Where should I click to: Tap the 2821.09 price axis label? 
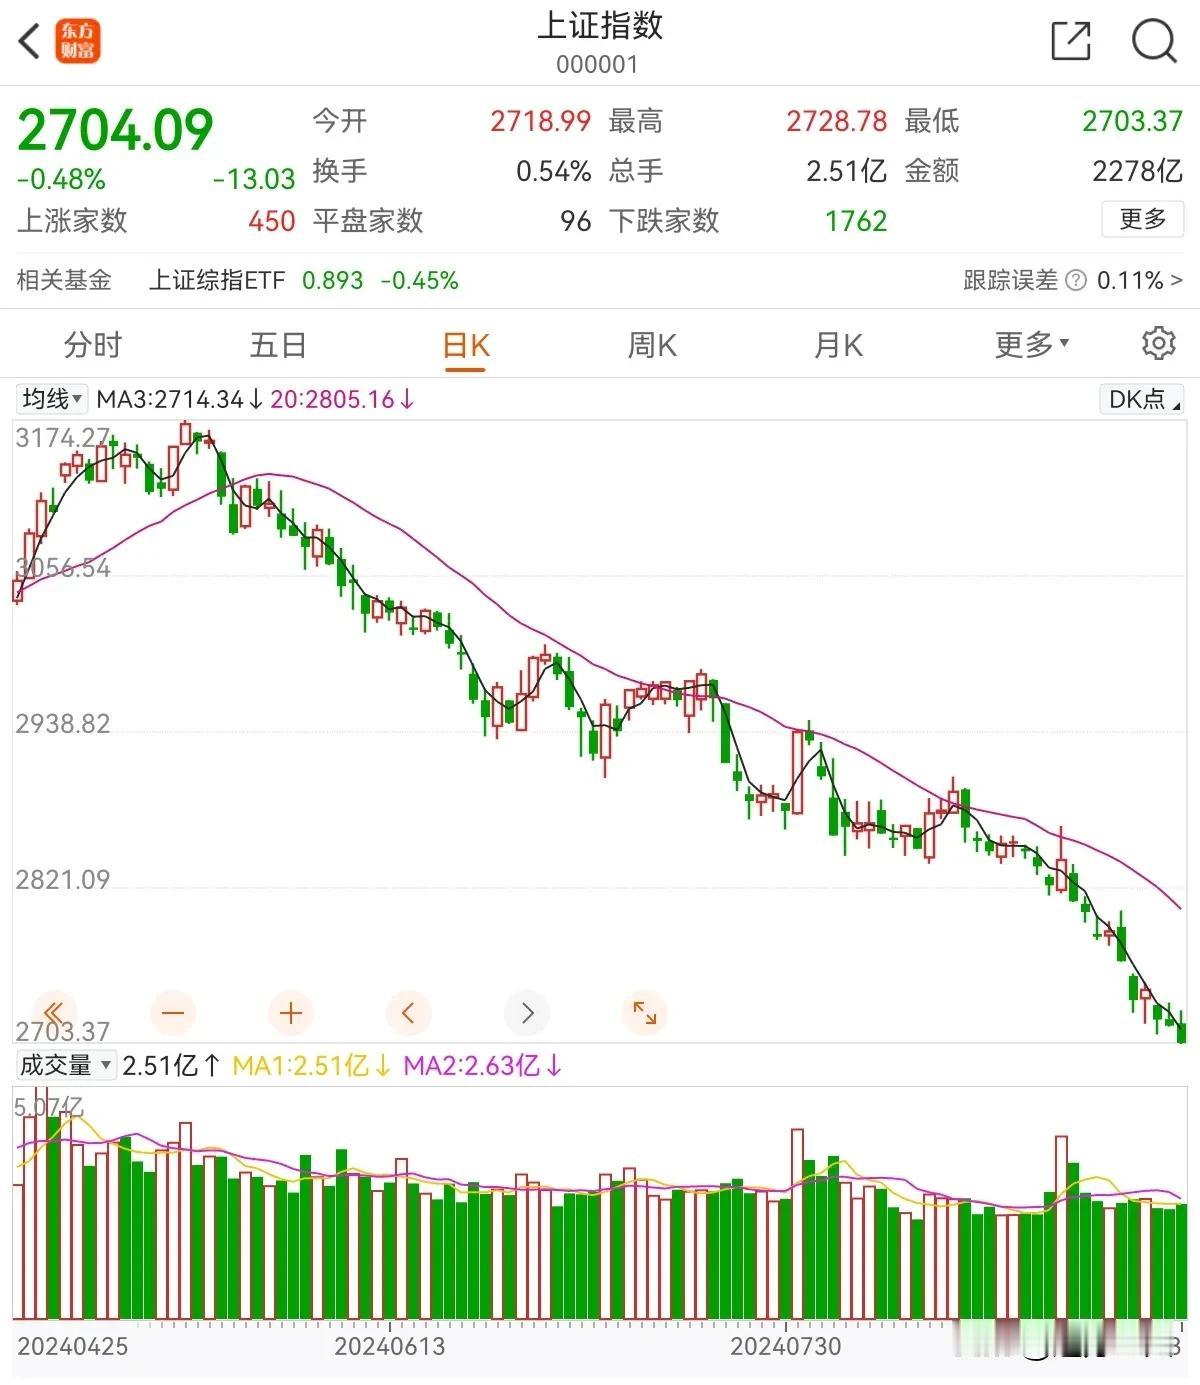[x=62, y=880]
